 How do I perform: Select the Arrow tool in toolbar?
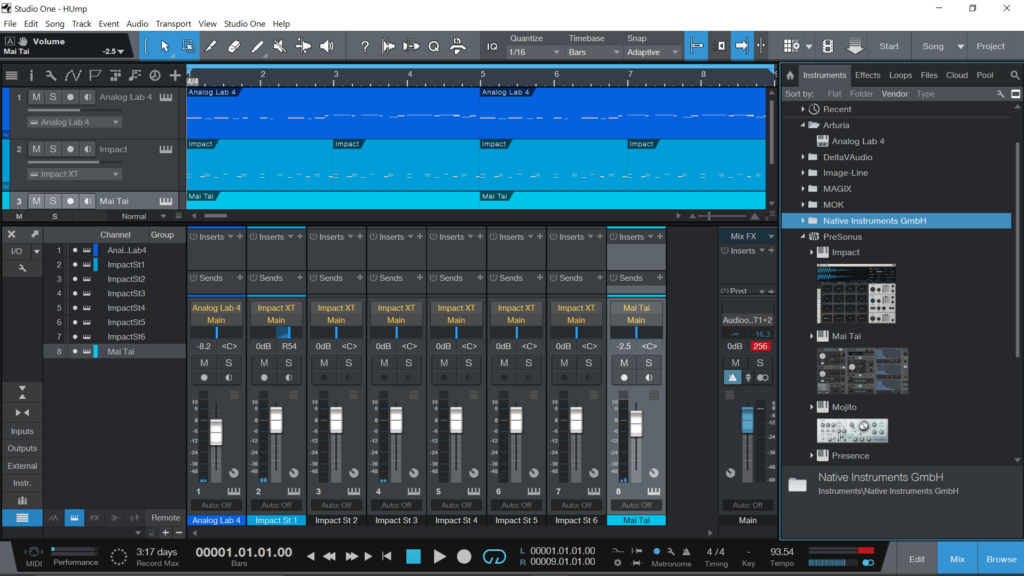165,46
